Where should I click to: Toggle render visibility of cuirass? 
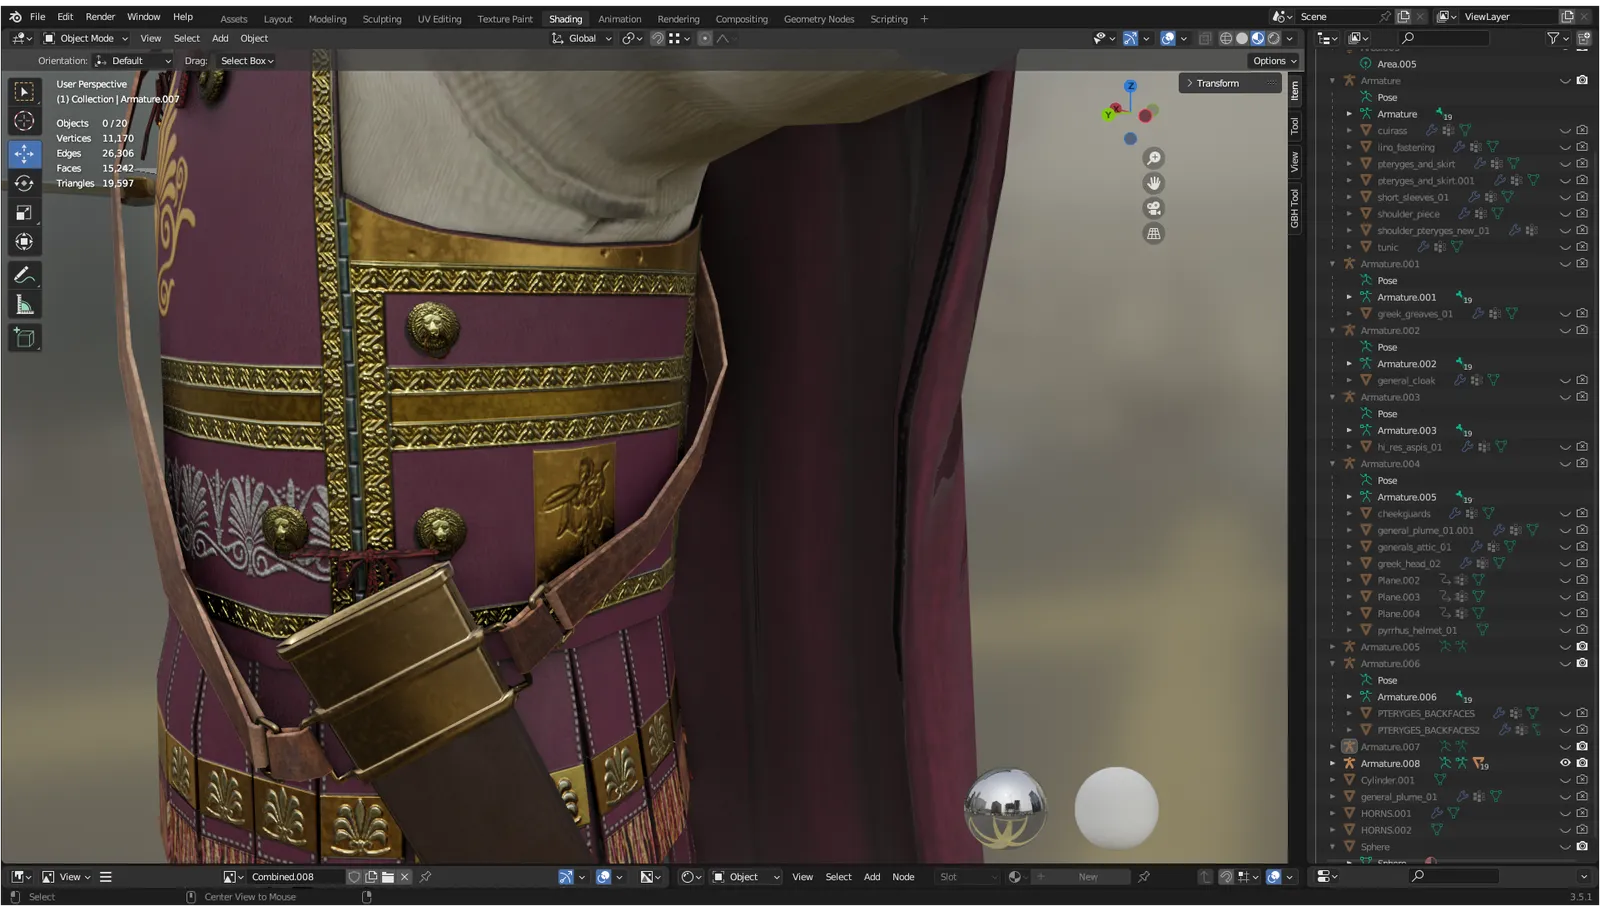point(1582,130)
